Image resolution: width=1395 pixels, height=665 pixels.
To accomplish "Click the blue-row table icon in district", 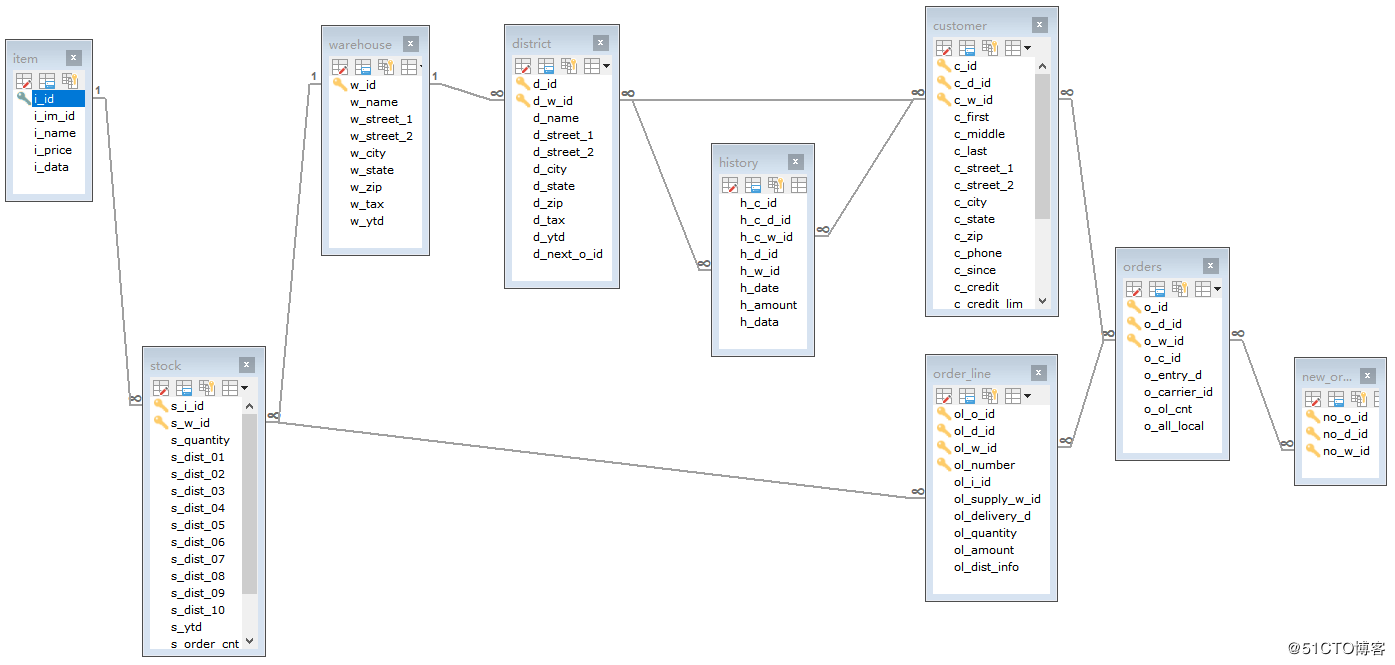I will 546,66.
